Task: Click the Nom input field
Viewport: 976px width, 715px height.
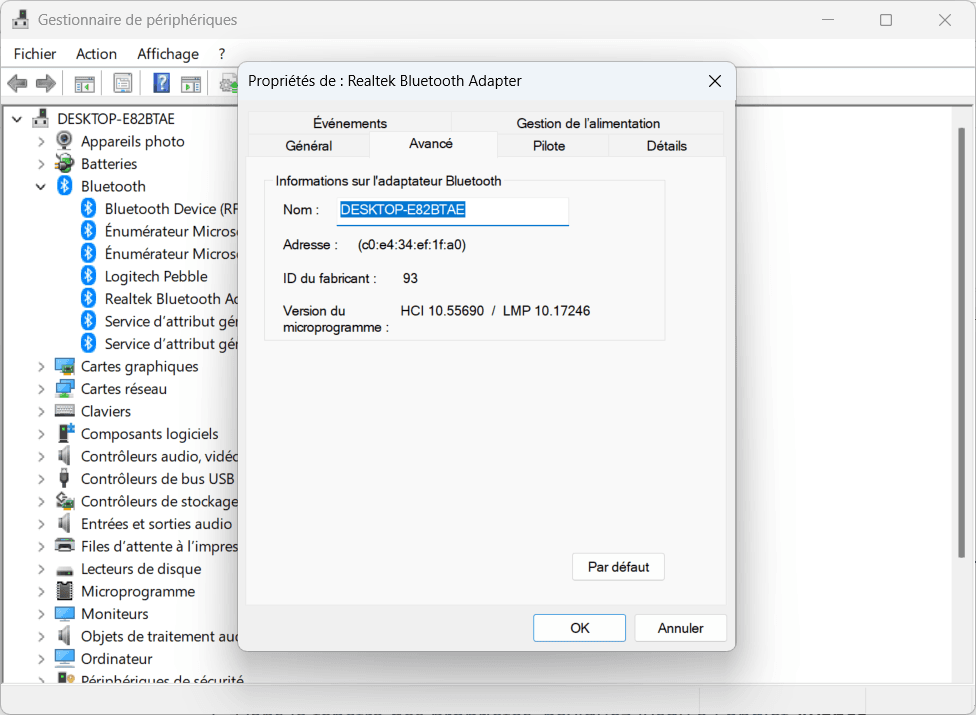Action: (453, 210)
